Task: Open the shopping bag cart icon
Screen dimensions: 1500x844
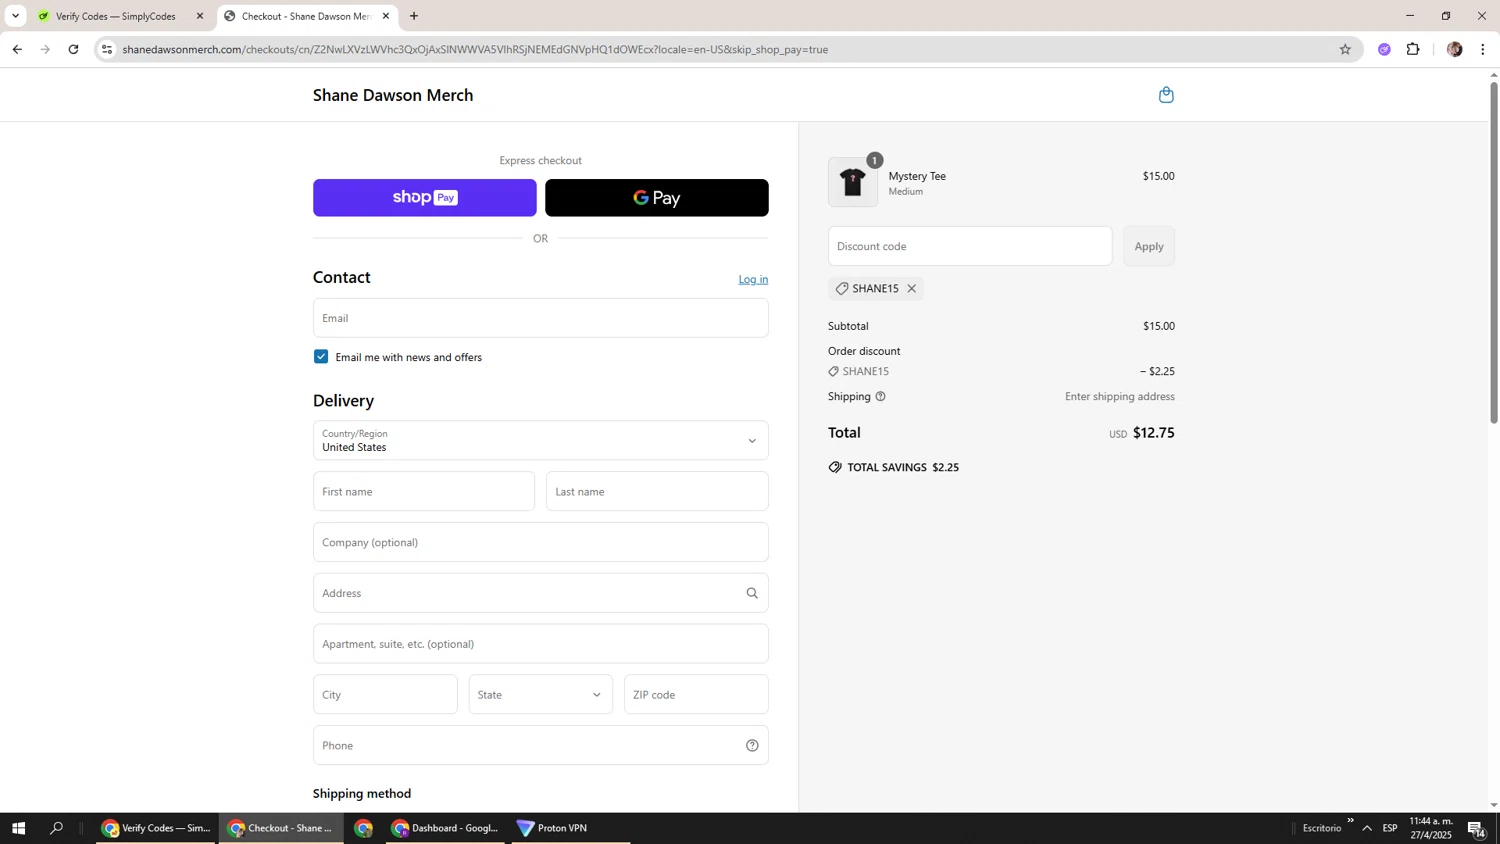Action: pyautogui.click(x=1166, y=95)
